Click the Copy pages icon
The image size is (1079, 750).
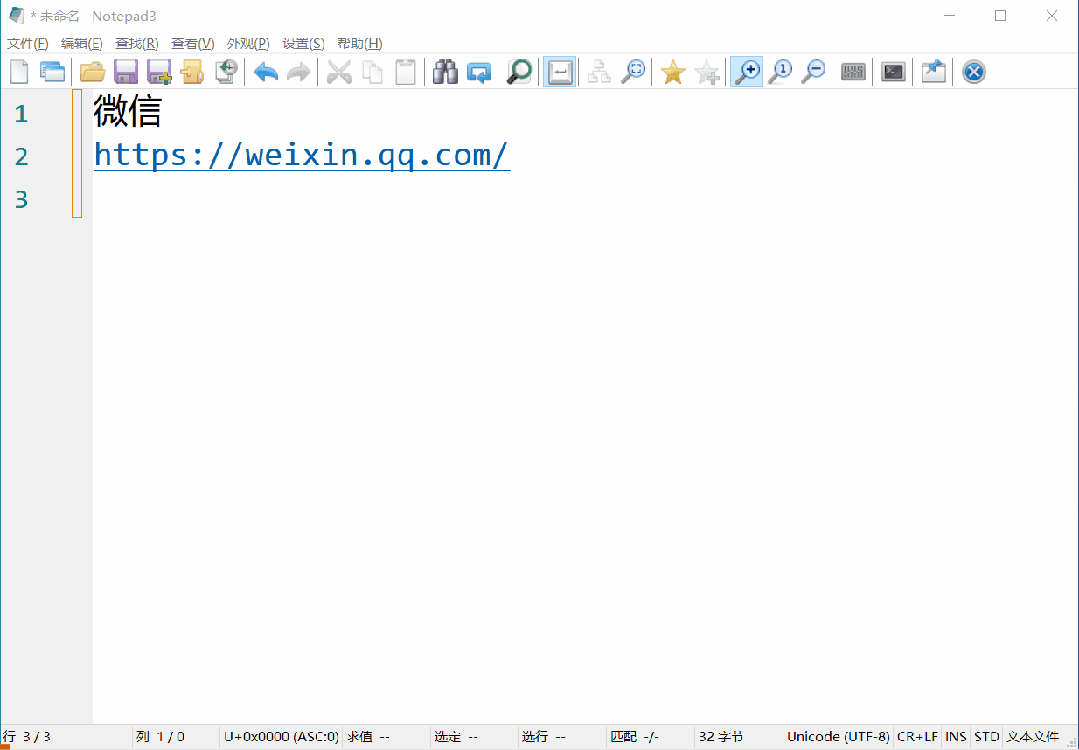click(x=372, y=72)
